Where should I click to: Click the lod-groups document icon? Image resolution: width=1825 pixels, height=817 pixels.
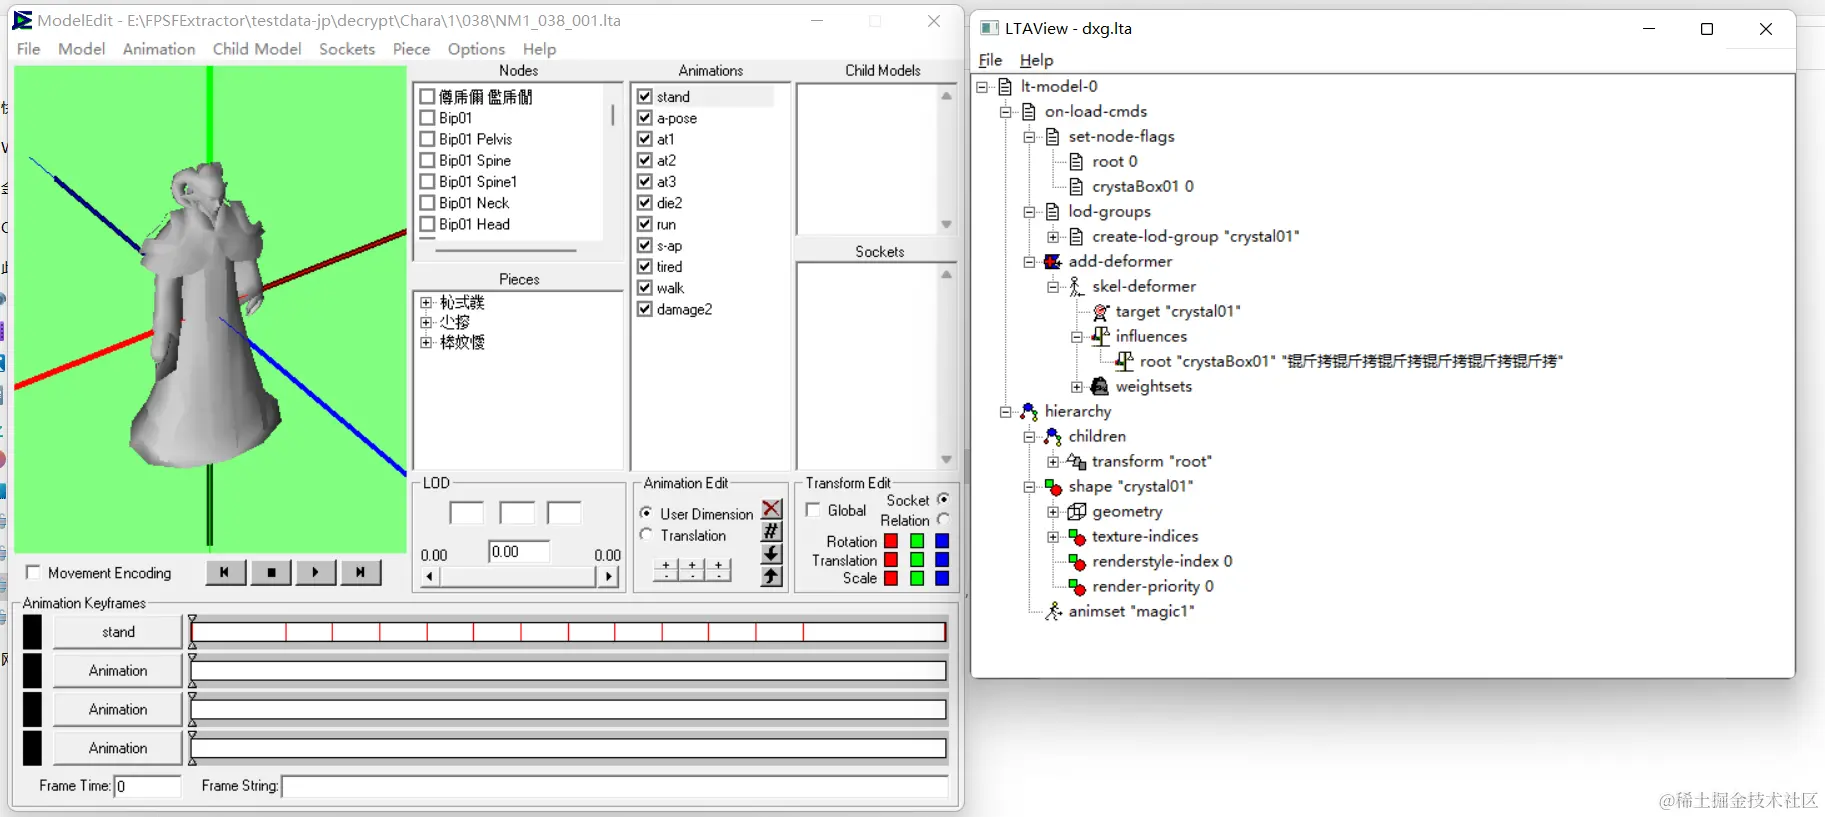click(x=1052, y=212)
